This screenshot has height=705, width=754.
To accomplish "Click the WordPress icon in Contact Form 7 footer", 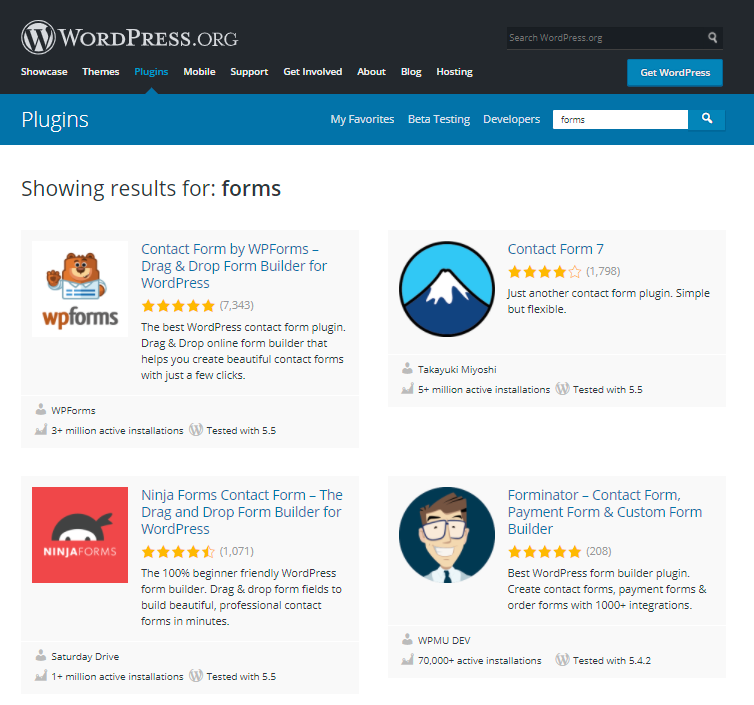I will pos(563,389).
